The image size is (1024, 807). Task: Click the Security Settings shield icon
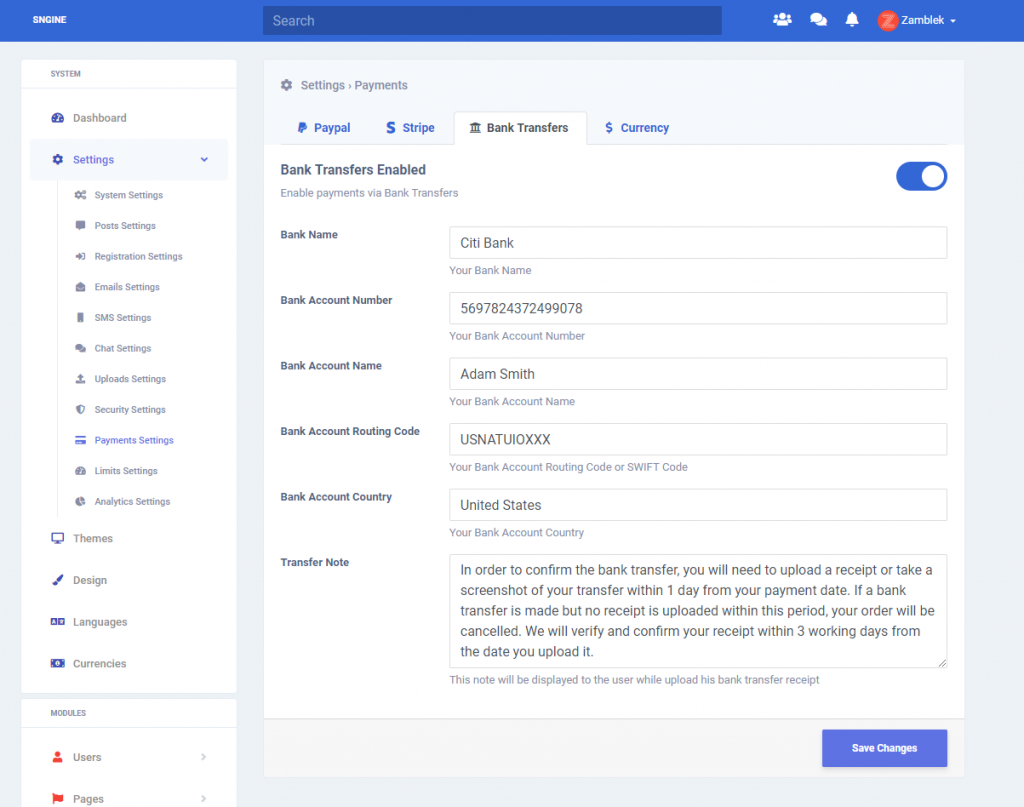80,409
